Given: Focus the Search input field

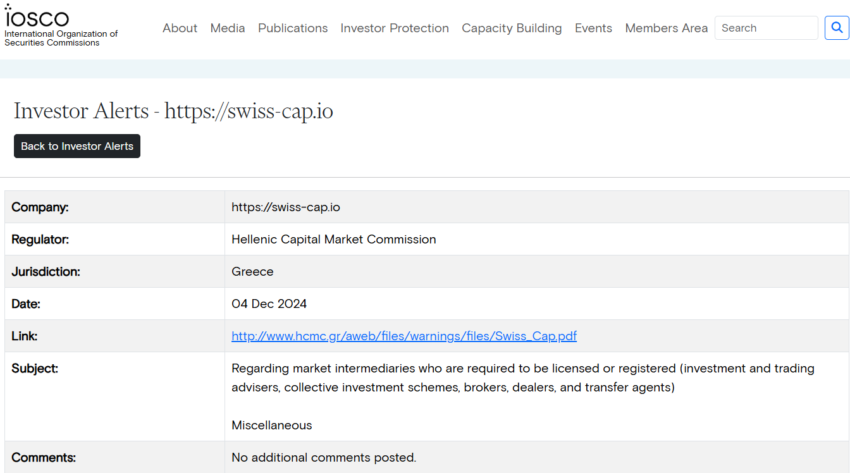Looking at the screenshot, I should 766,28.
